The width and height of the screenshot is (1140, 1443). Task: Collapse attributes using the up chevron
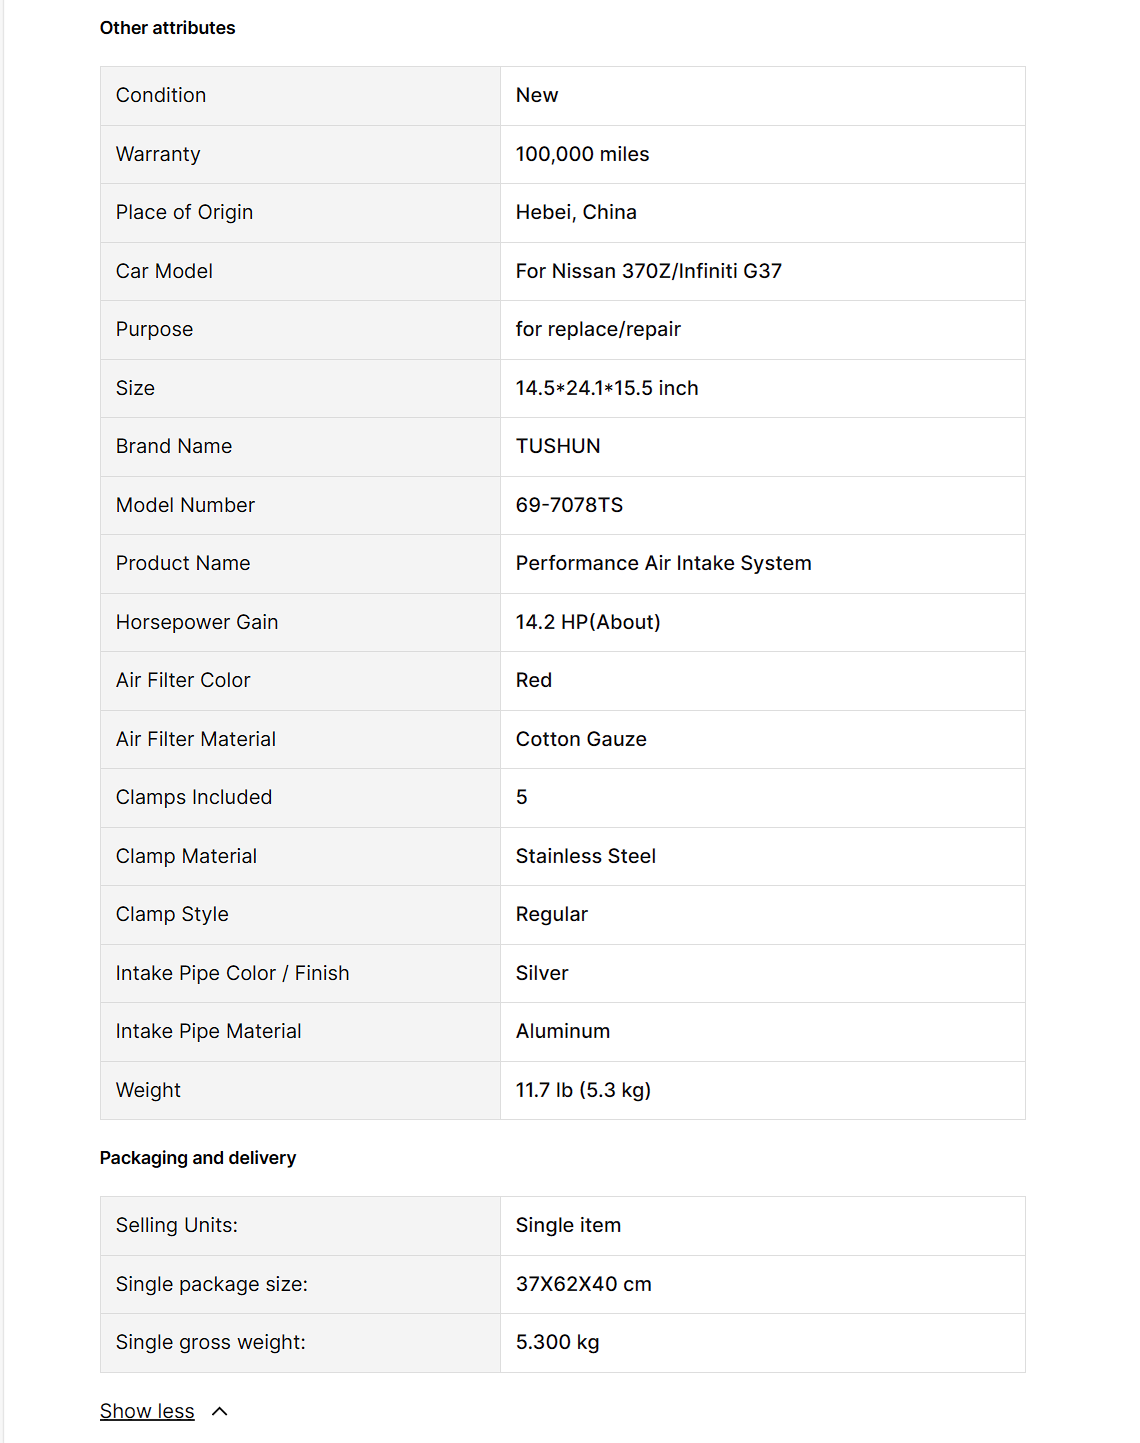point(220,1411)
